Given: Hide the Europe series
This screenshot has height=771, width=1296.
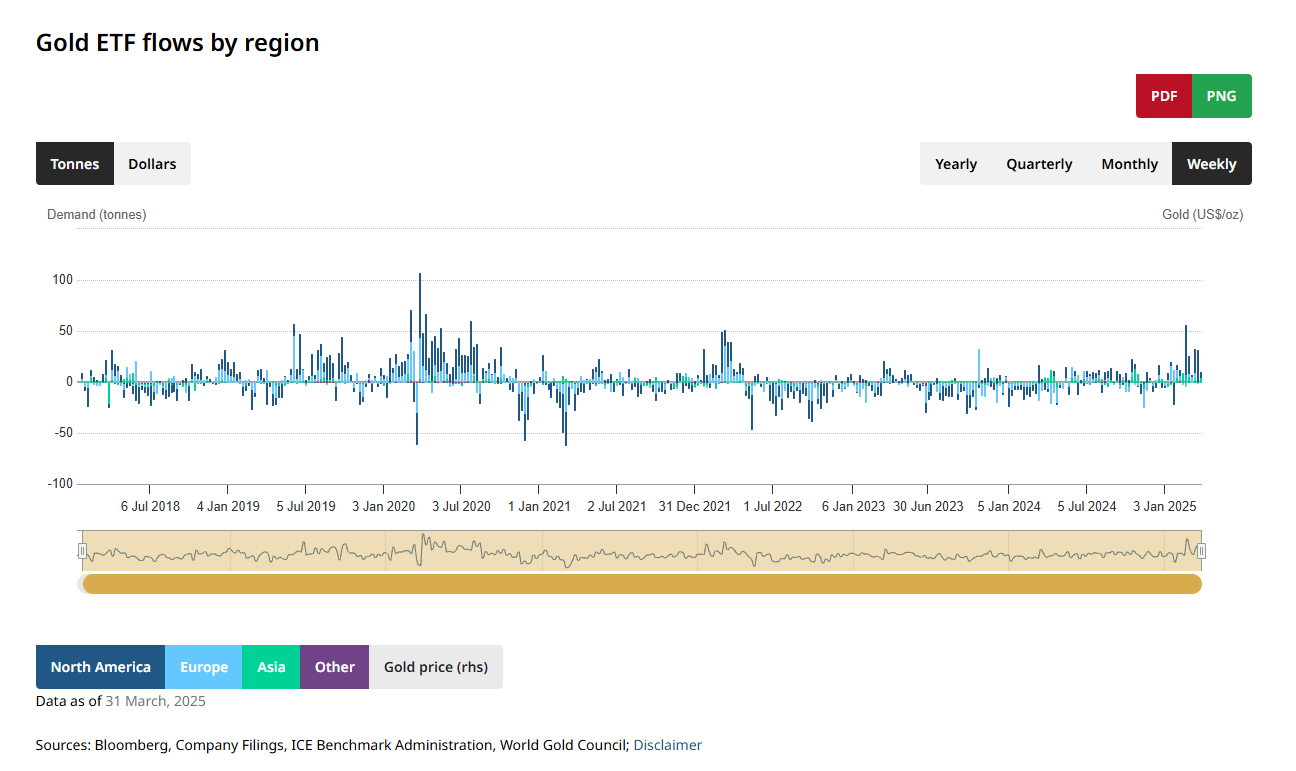Looking at the screenshot, I should (x=204, y=667).
